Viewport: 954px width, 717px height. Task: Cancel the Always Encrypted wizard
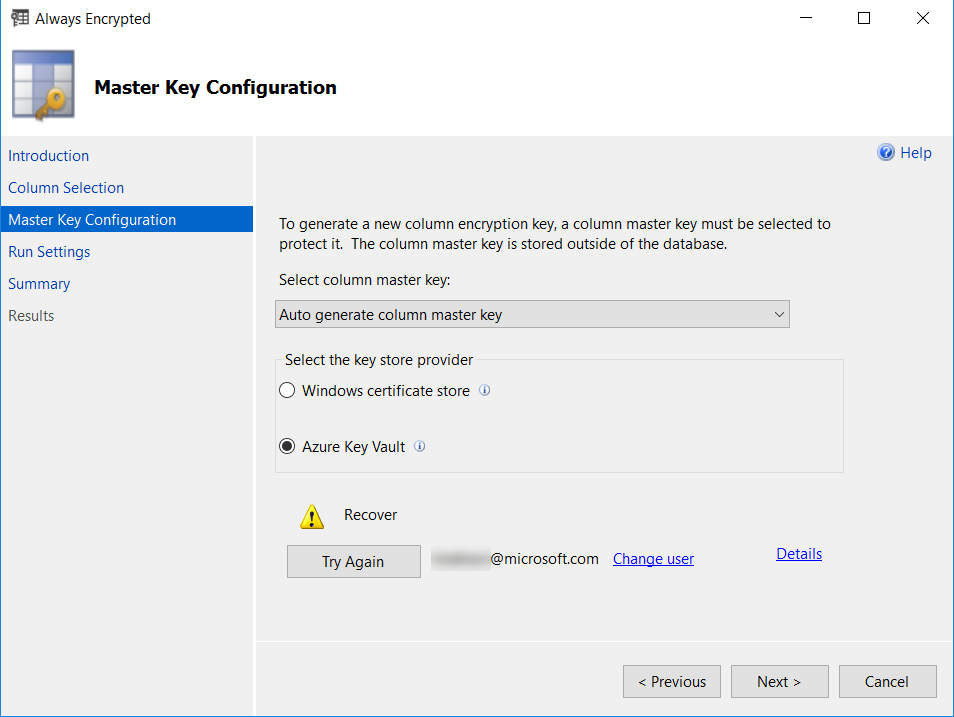tap(887, 682)
